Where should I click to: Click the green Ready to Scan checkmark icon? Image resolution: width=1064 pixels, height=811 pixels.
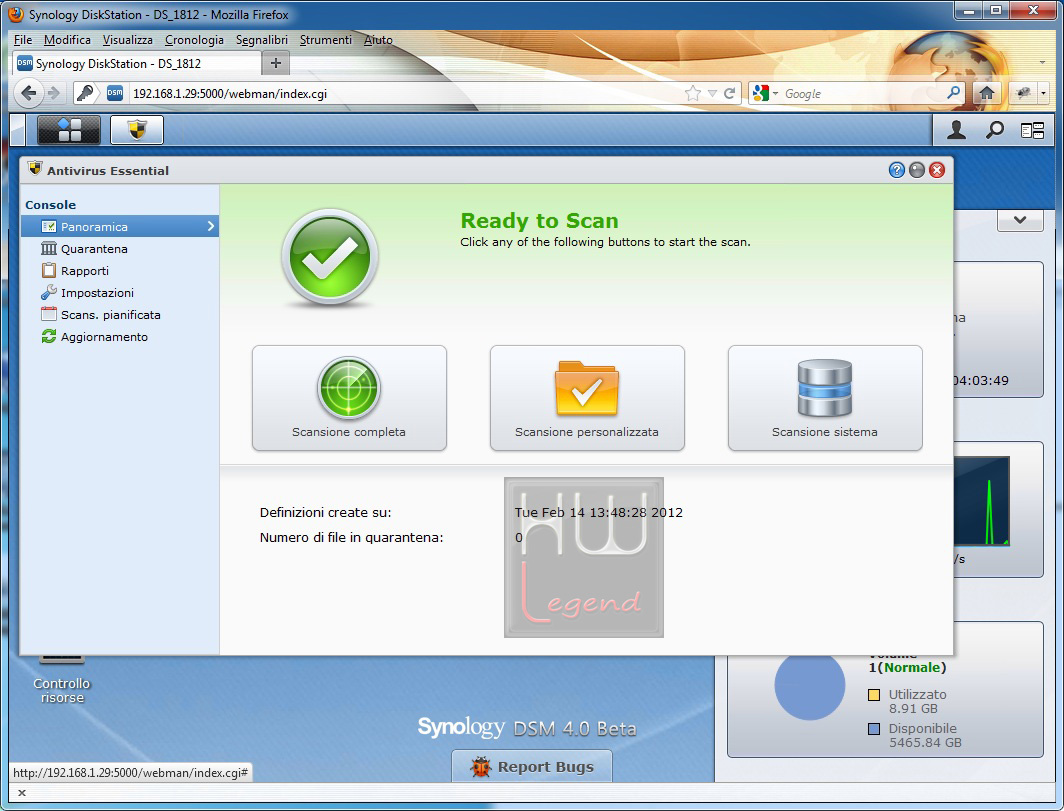[x=330, y=257]
